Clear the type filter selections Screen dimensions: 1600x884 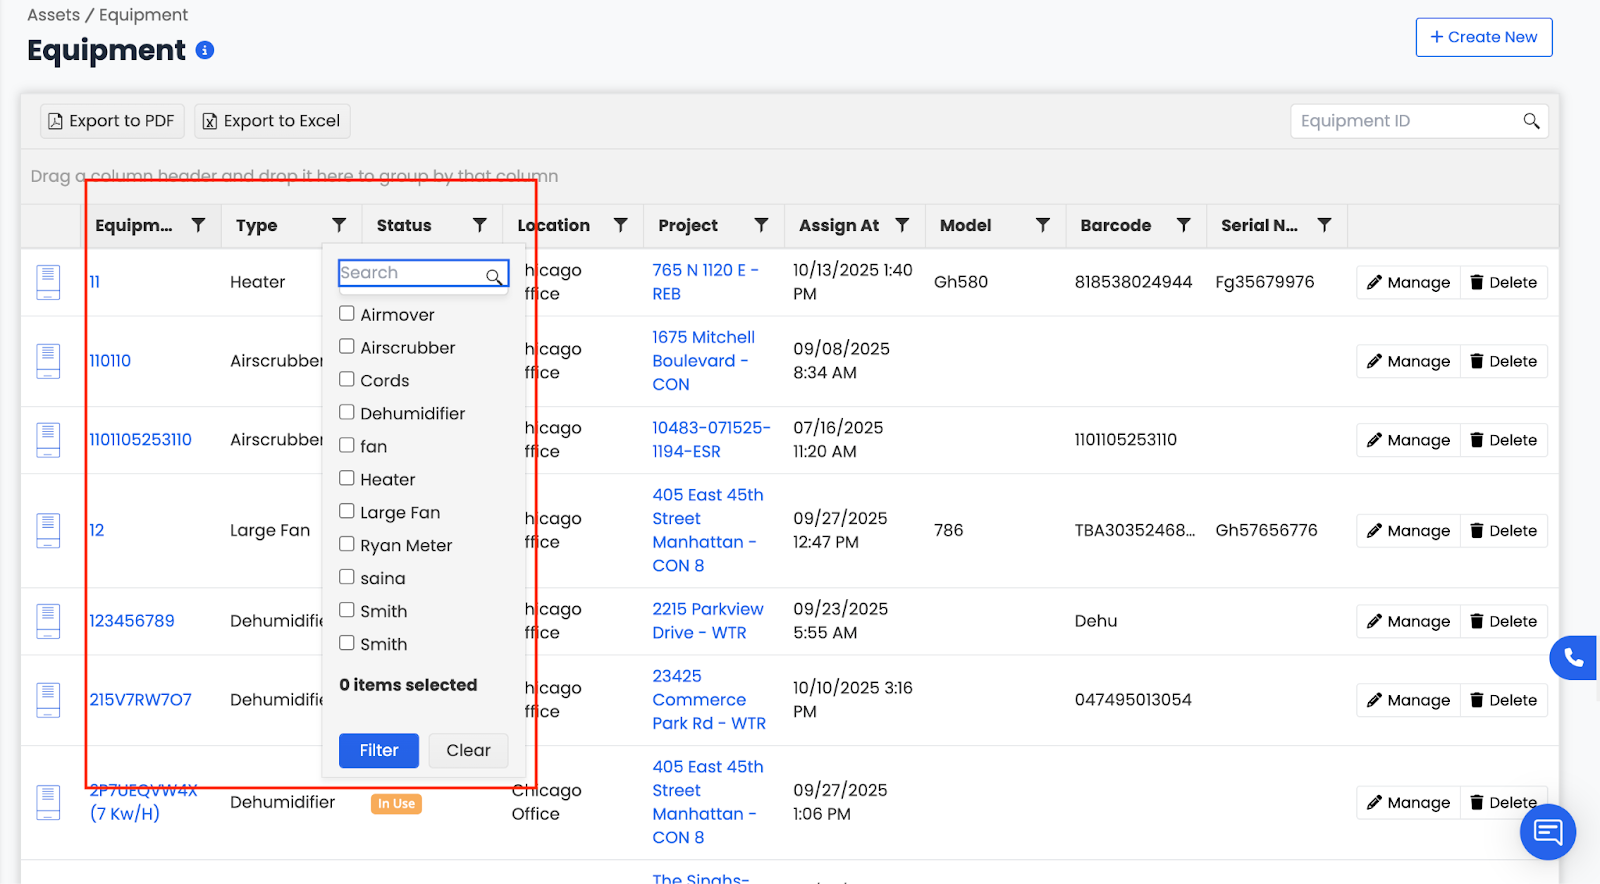coord(468,750)
